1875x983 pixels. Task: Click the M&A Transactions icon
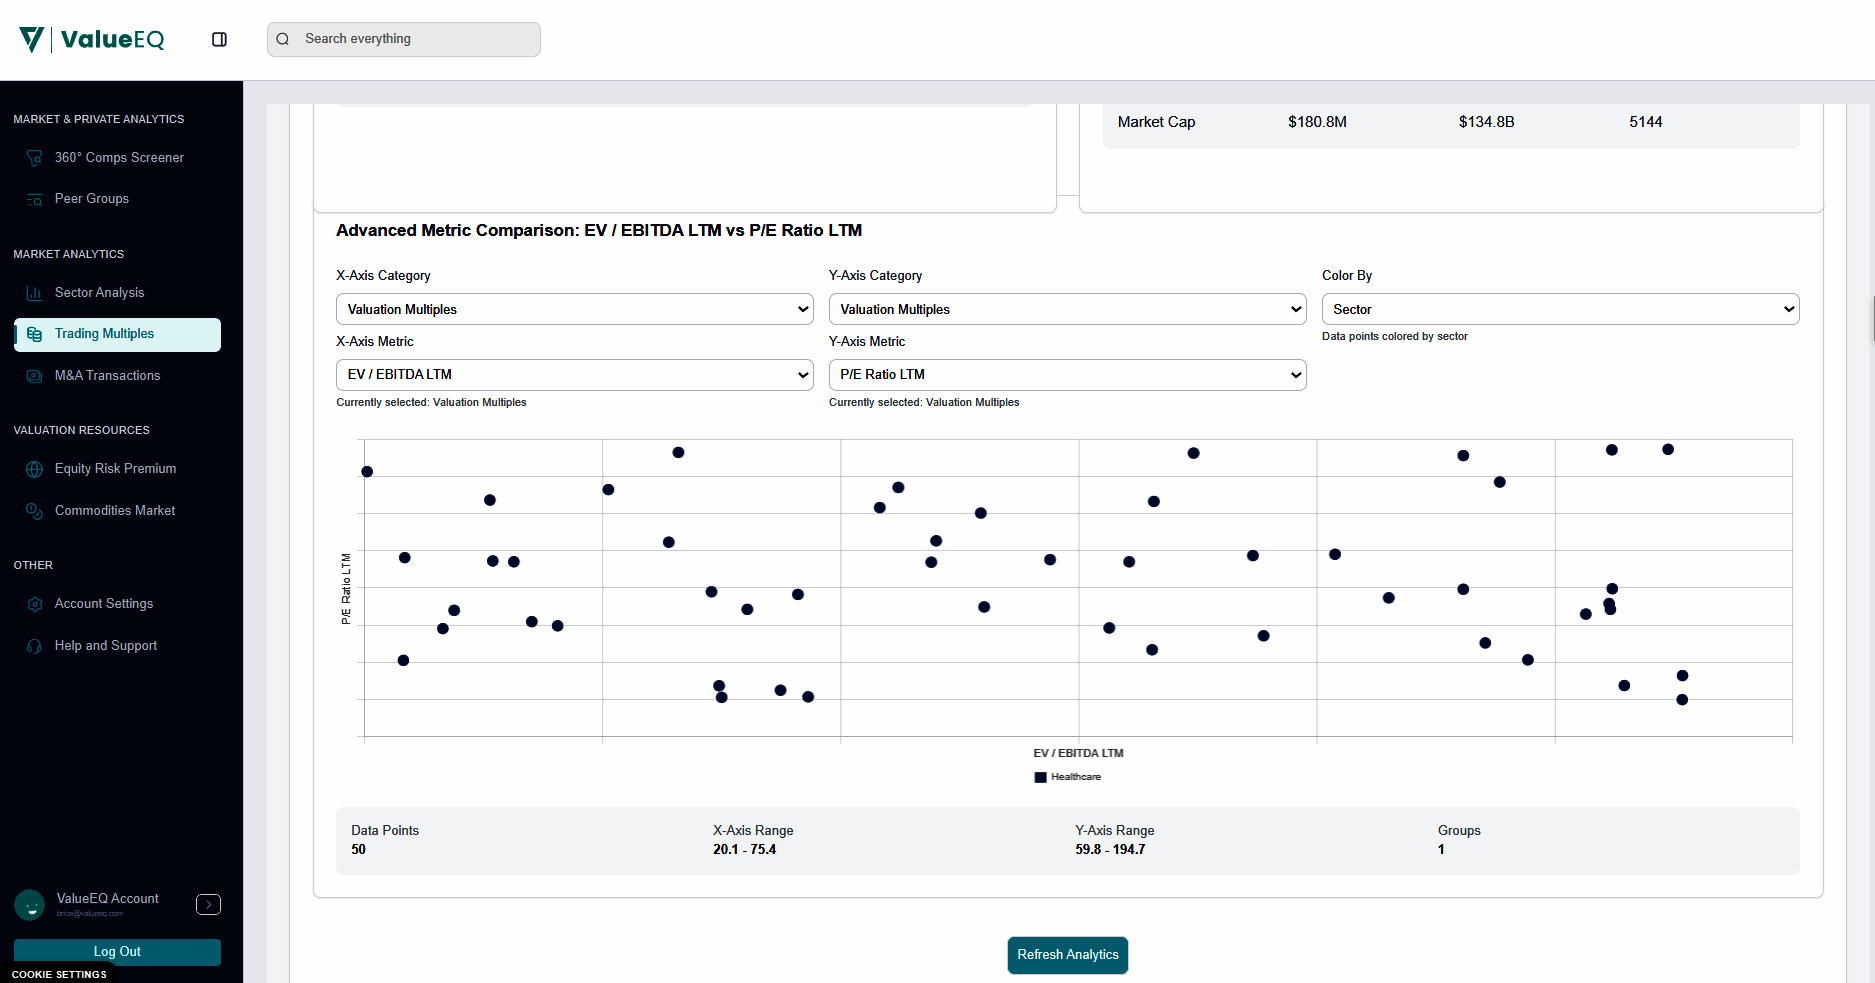(34, 376)
